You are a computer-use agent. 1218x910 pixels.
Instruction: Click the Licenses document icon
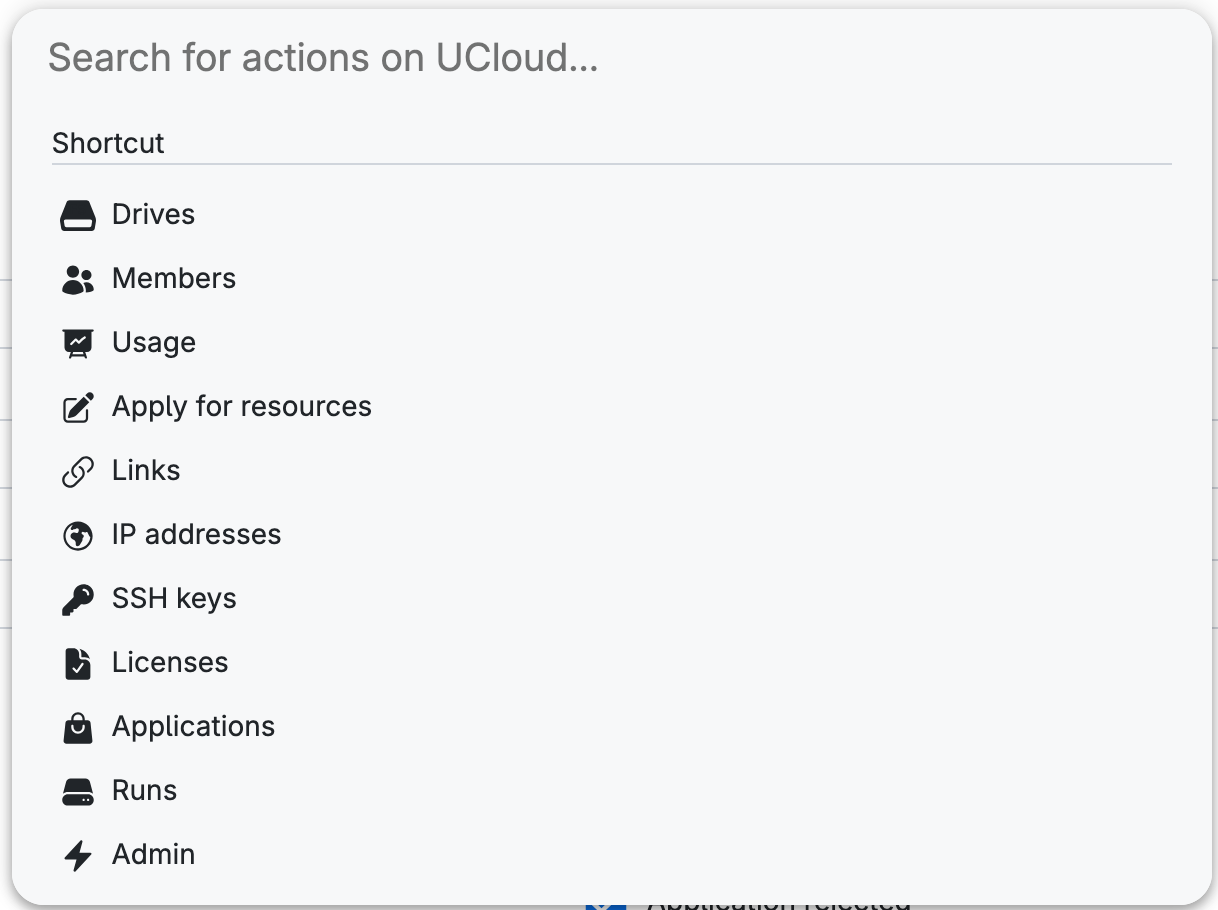(78, 663)
